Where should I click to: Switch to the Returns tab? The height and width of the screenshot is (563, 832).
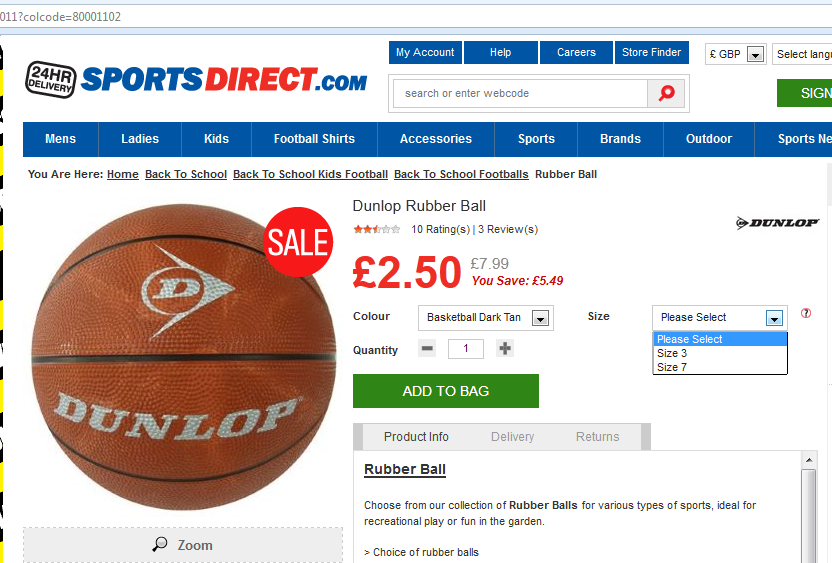tap(597, 437)
